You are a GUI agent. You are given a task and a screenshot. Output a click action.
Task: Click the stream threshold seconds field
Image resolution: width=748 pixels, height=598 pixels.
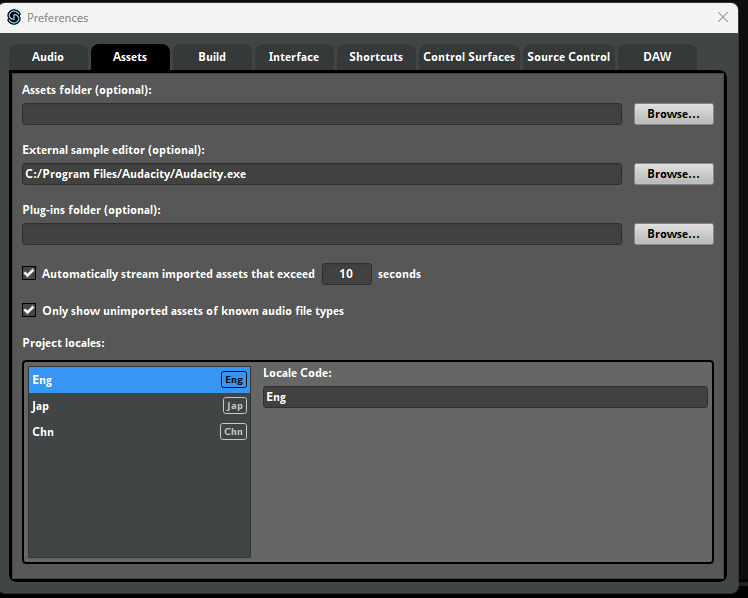pyautogui.click(x=347, y=274)
